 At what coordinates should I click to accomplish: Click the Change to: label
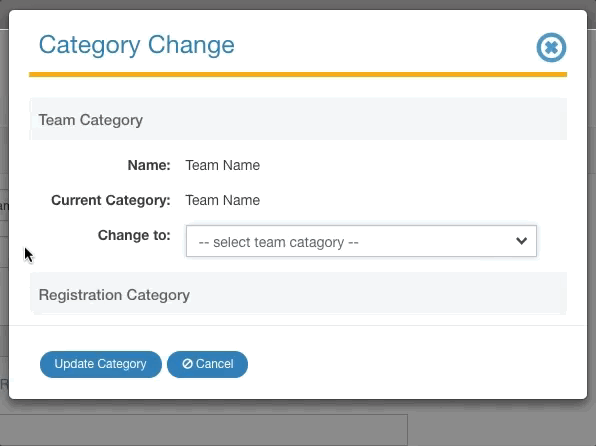tap(134, 235)
